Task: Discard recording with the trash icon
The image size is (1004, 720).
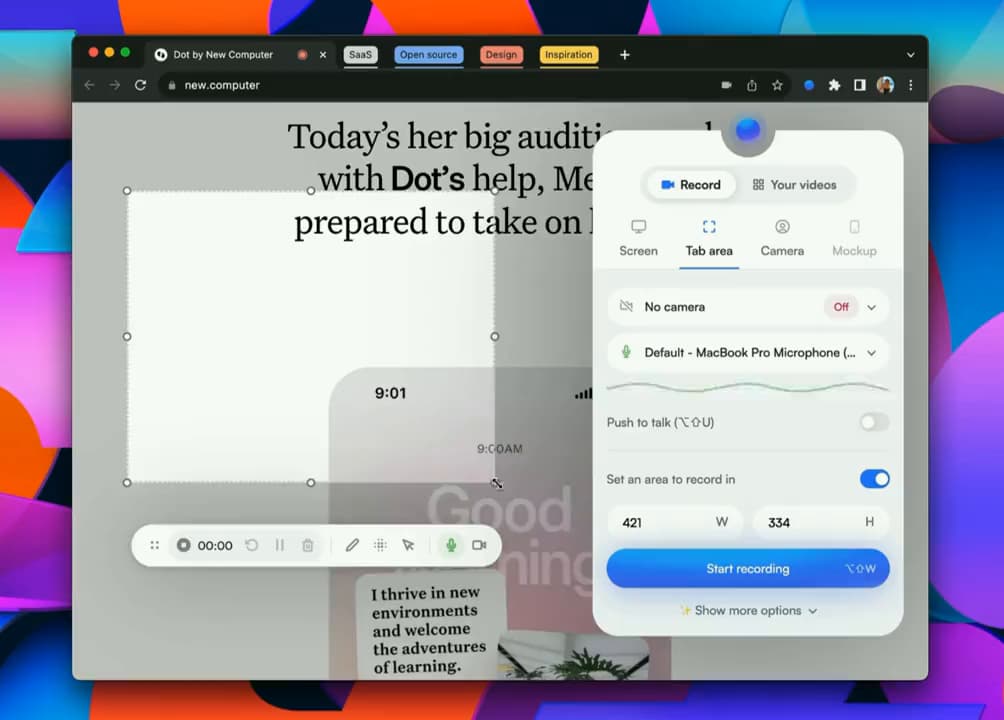Action: coord(308,545)
